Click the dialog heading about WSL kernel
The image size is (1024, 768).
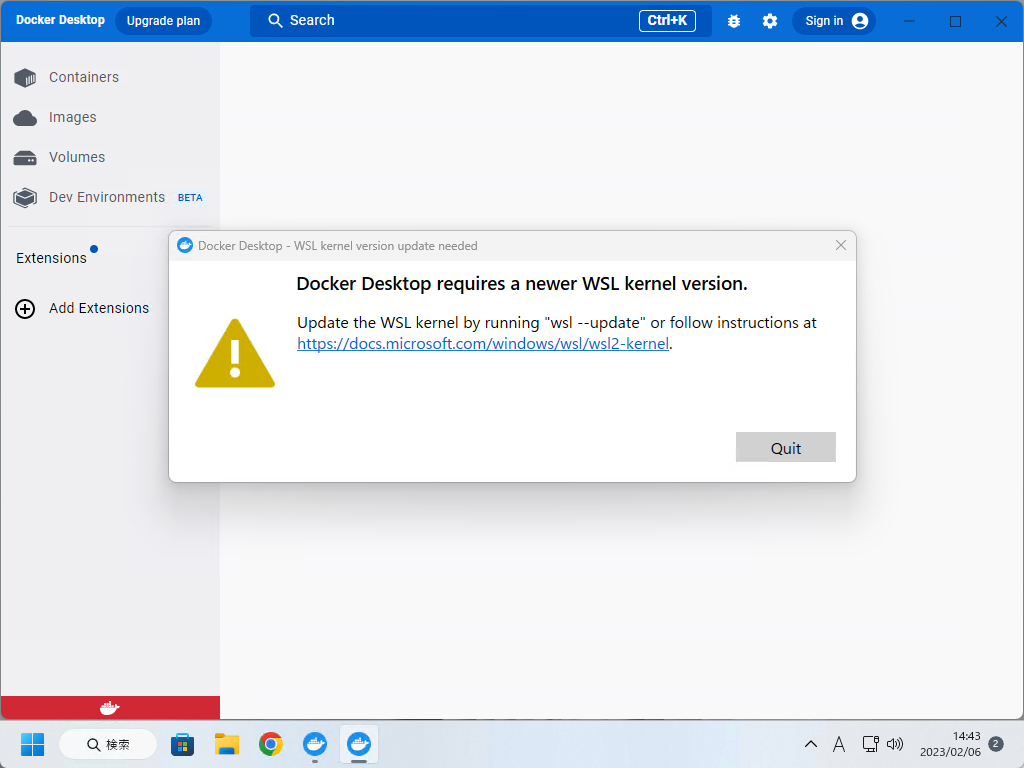(x=522, y=284)
